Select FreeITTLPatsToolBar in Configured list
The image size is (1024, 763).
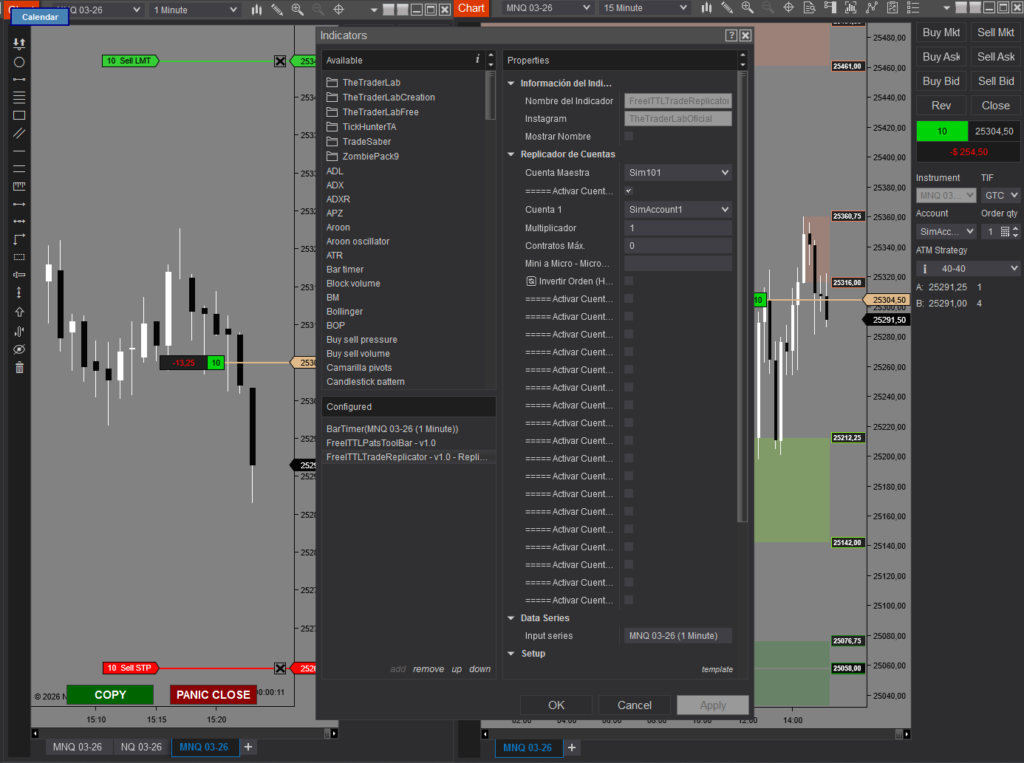click(381, 443)
